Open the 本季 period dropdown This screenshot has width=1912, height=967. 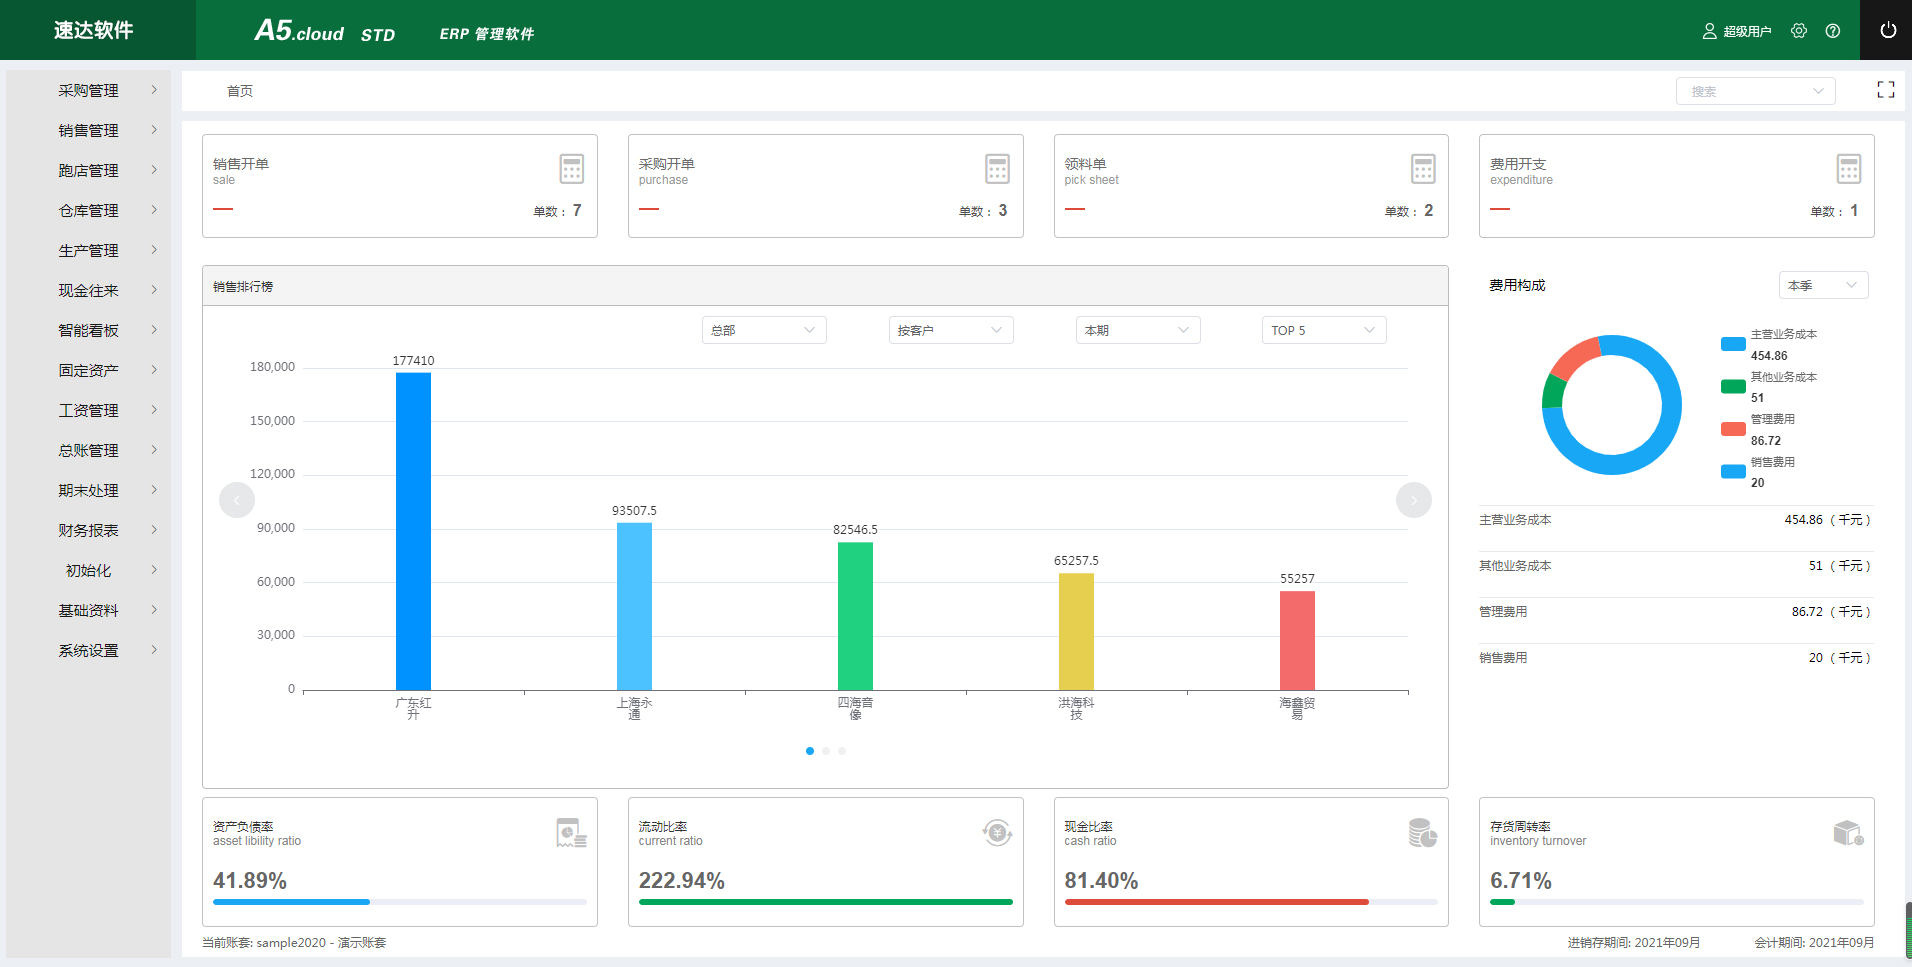[x=1822, y=285]
